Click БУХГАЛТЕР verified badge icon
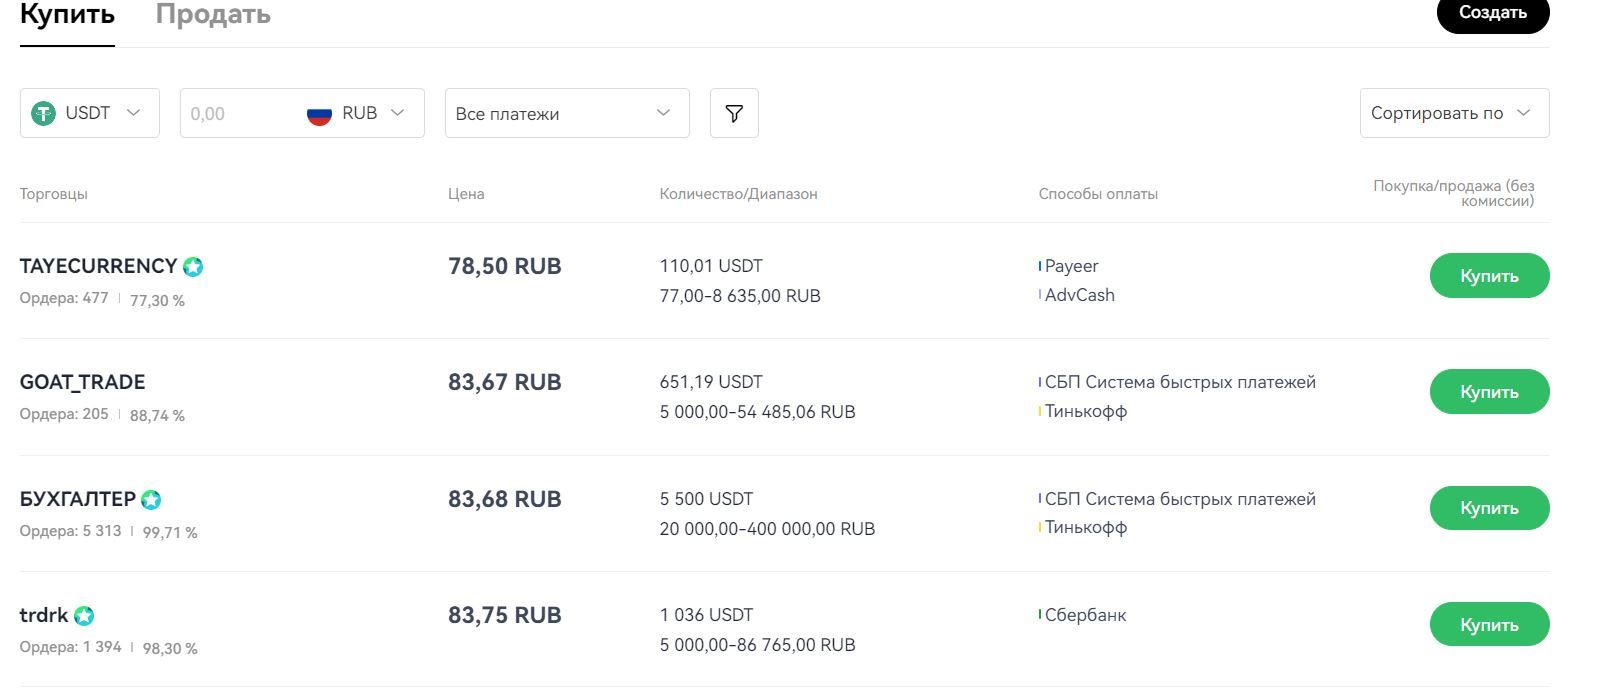 point(151,500)
